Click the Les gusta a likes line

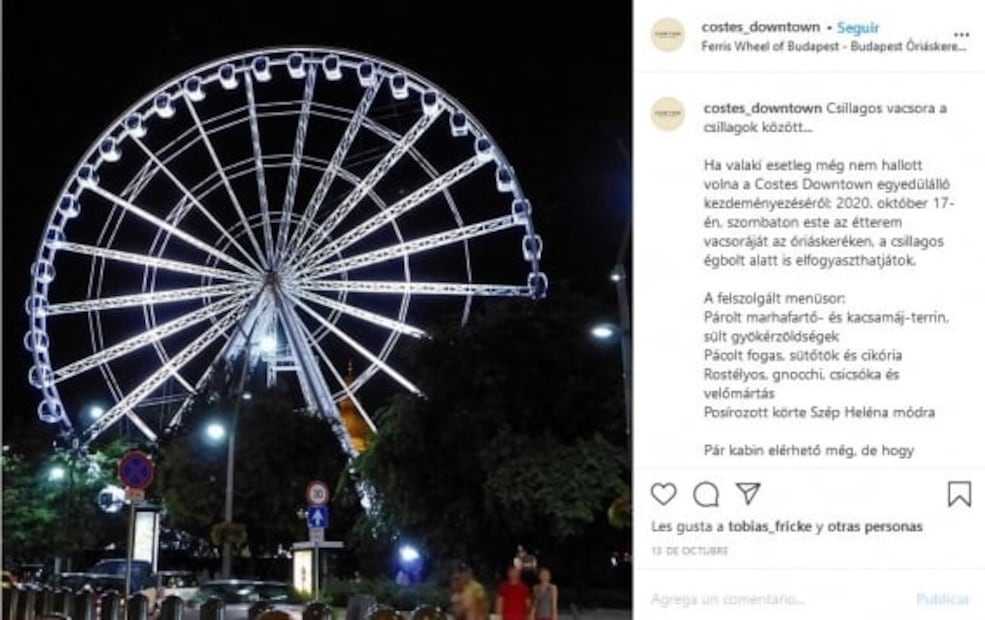click(x=786, y=526)
